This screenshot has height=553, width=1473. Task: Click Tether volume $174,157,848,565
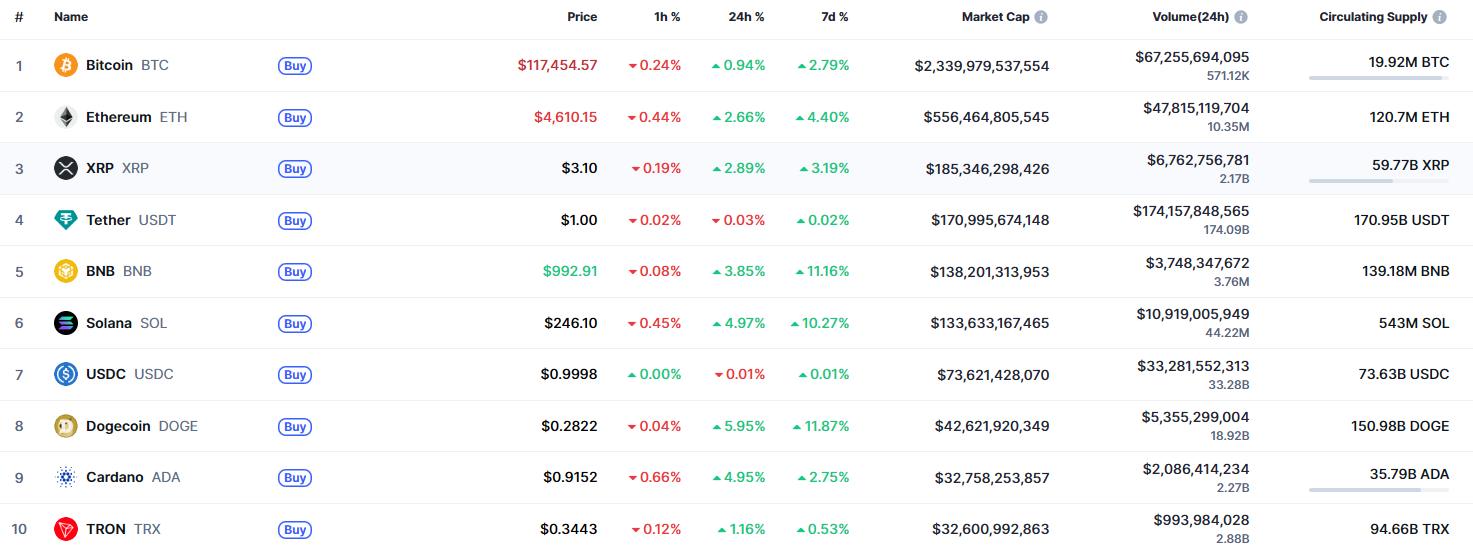tap(1191, 211)
